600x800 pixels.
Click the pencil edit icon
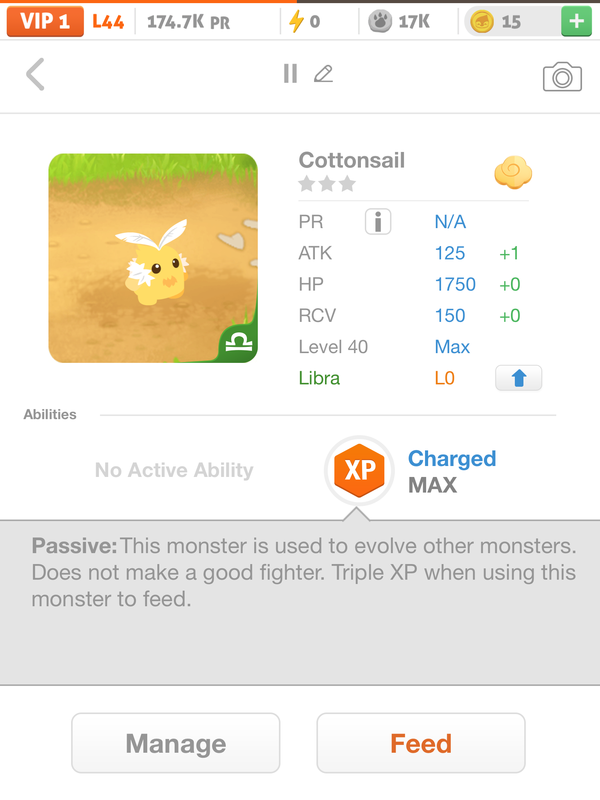323,74
